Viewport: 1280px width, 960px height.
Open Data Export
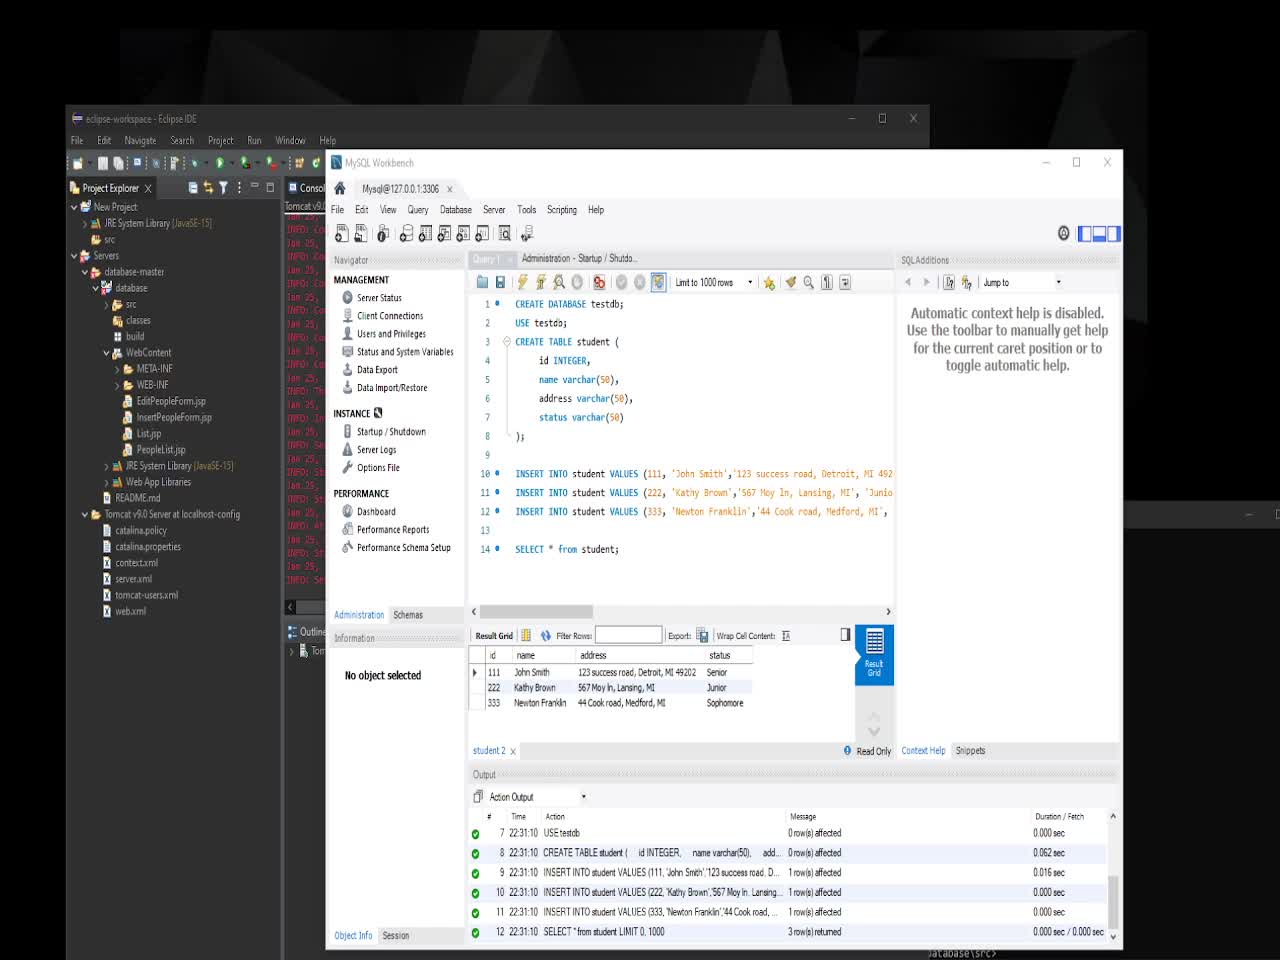tap(377, 370)
